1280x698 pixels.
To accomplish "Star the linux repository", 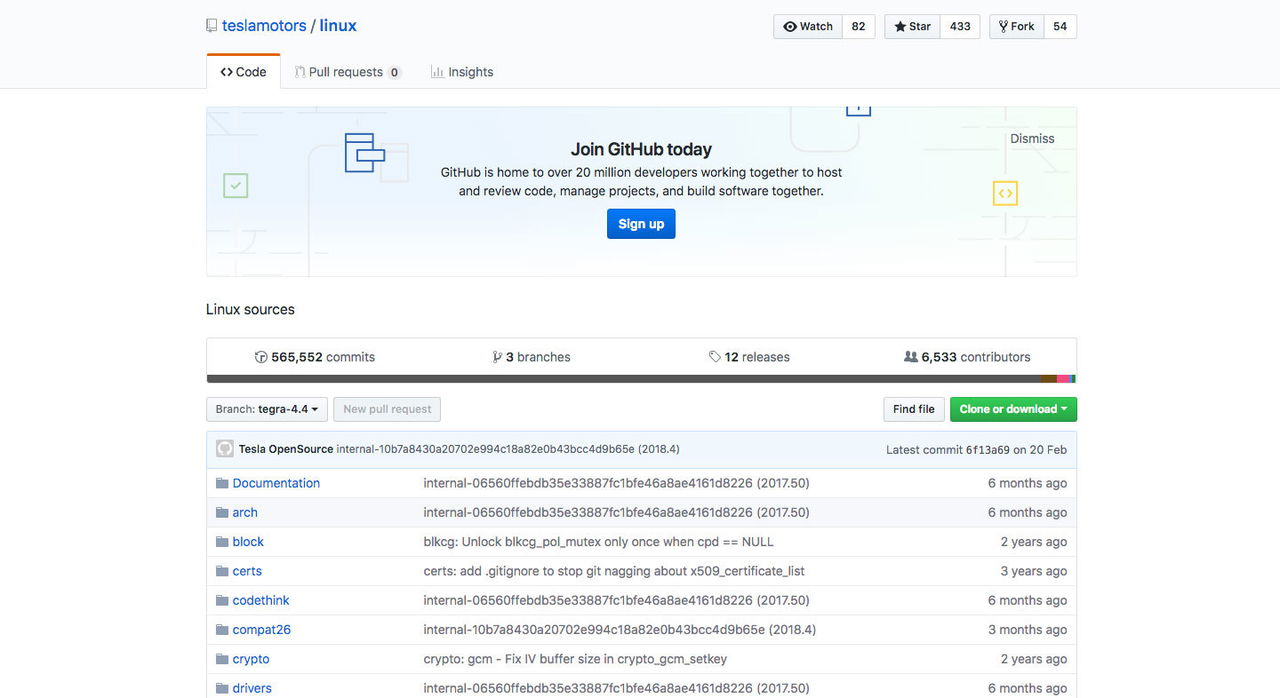I will tap(913, 27).
